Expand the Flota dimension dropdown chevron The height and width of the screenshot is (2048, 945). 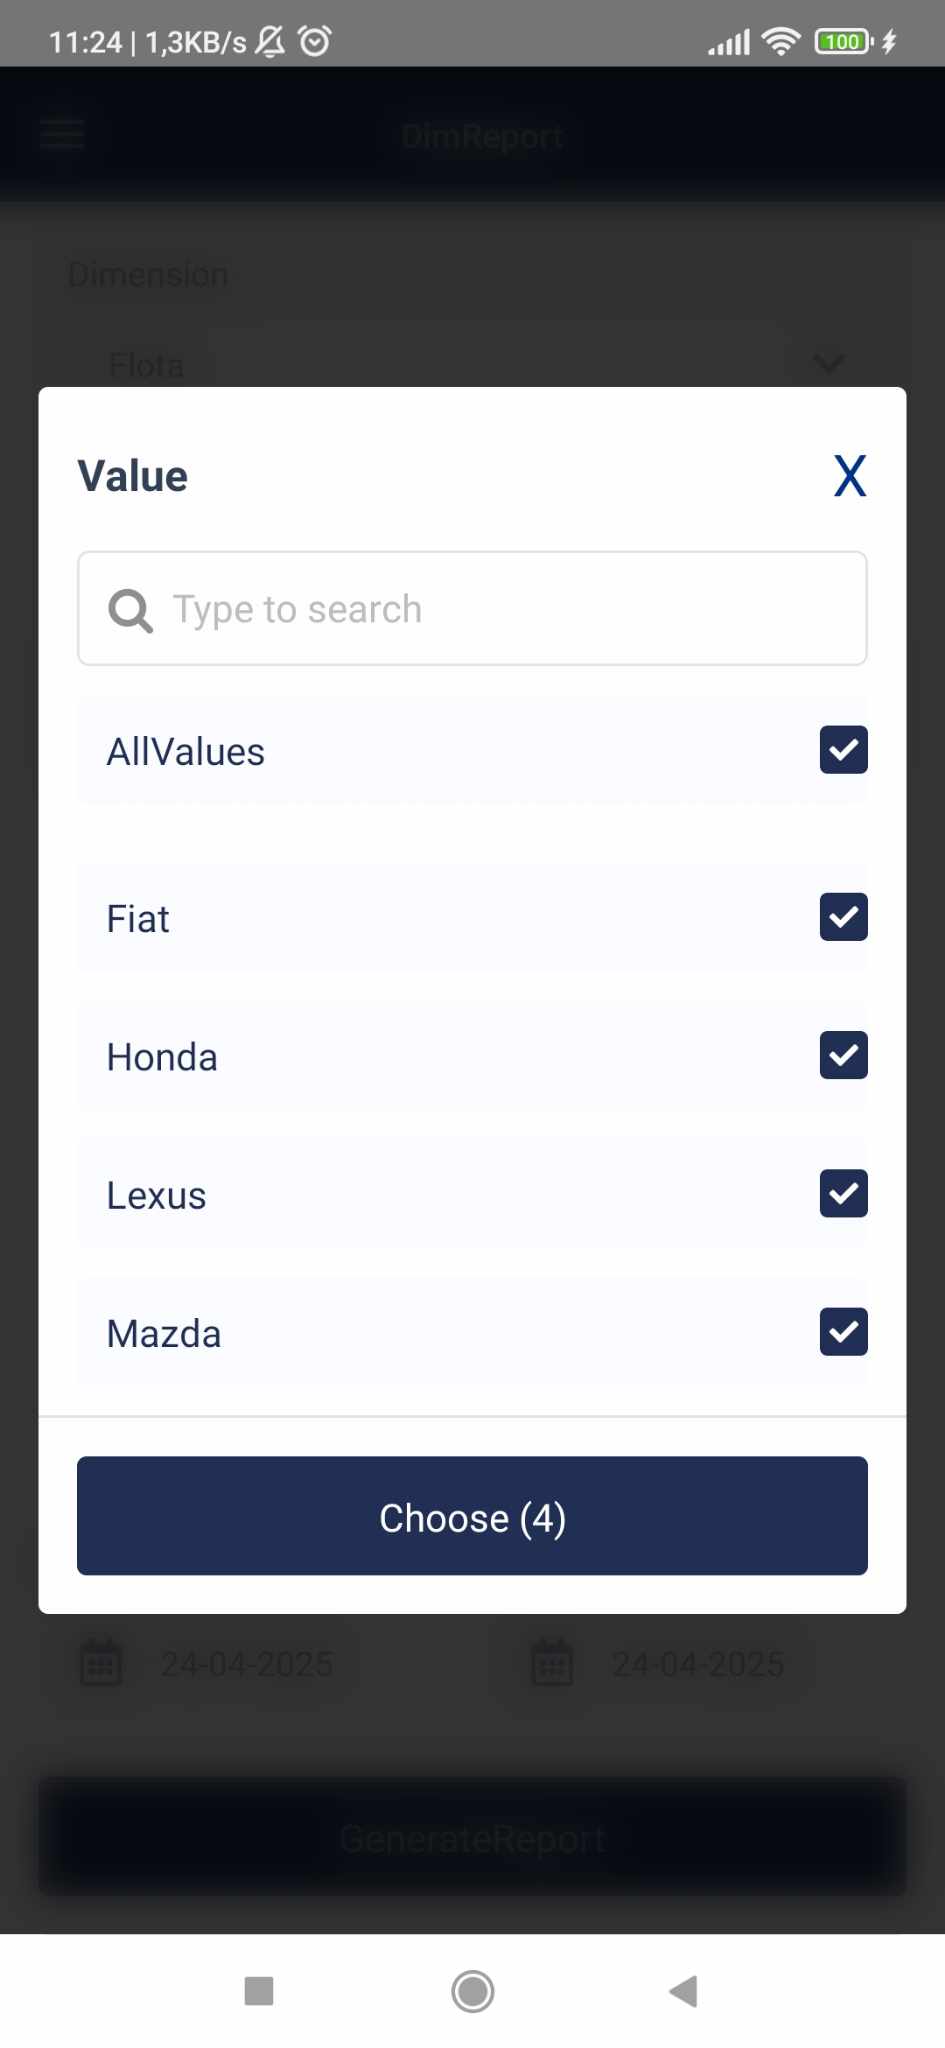pos(828,363)
